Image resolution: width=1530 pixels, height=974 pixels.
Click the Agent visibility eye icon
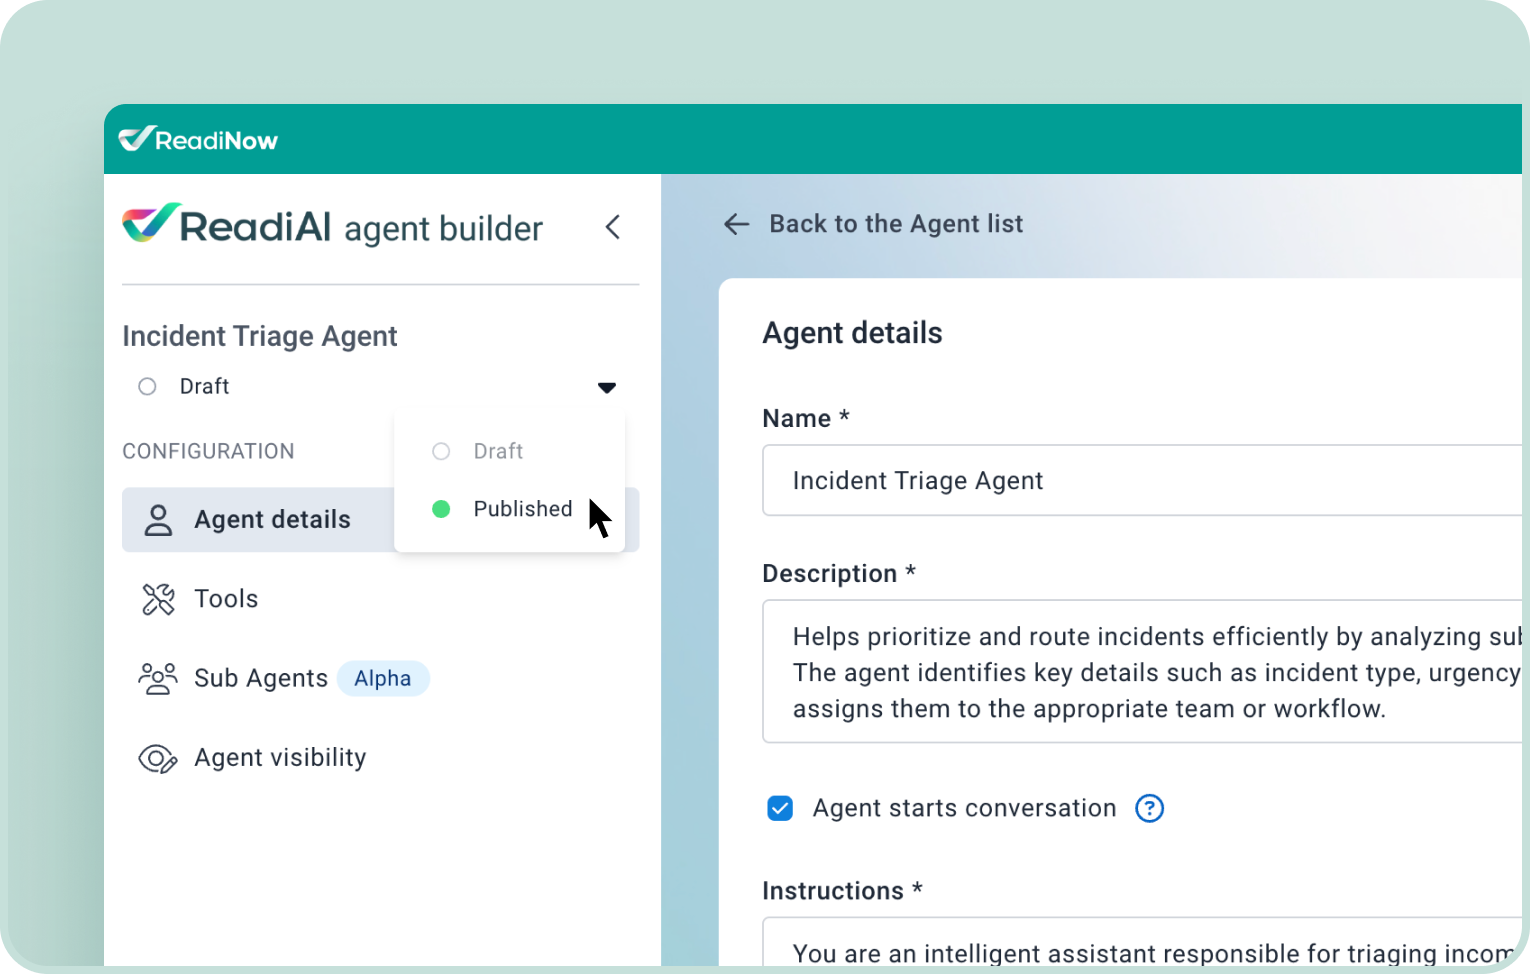[158, 759]
